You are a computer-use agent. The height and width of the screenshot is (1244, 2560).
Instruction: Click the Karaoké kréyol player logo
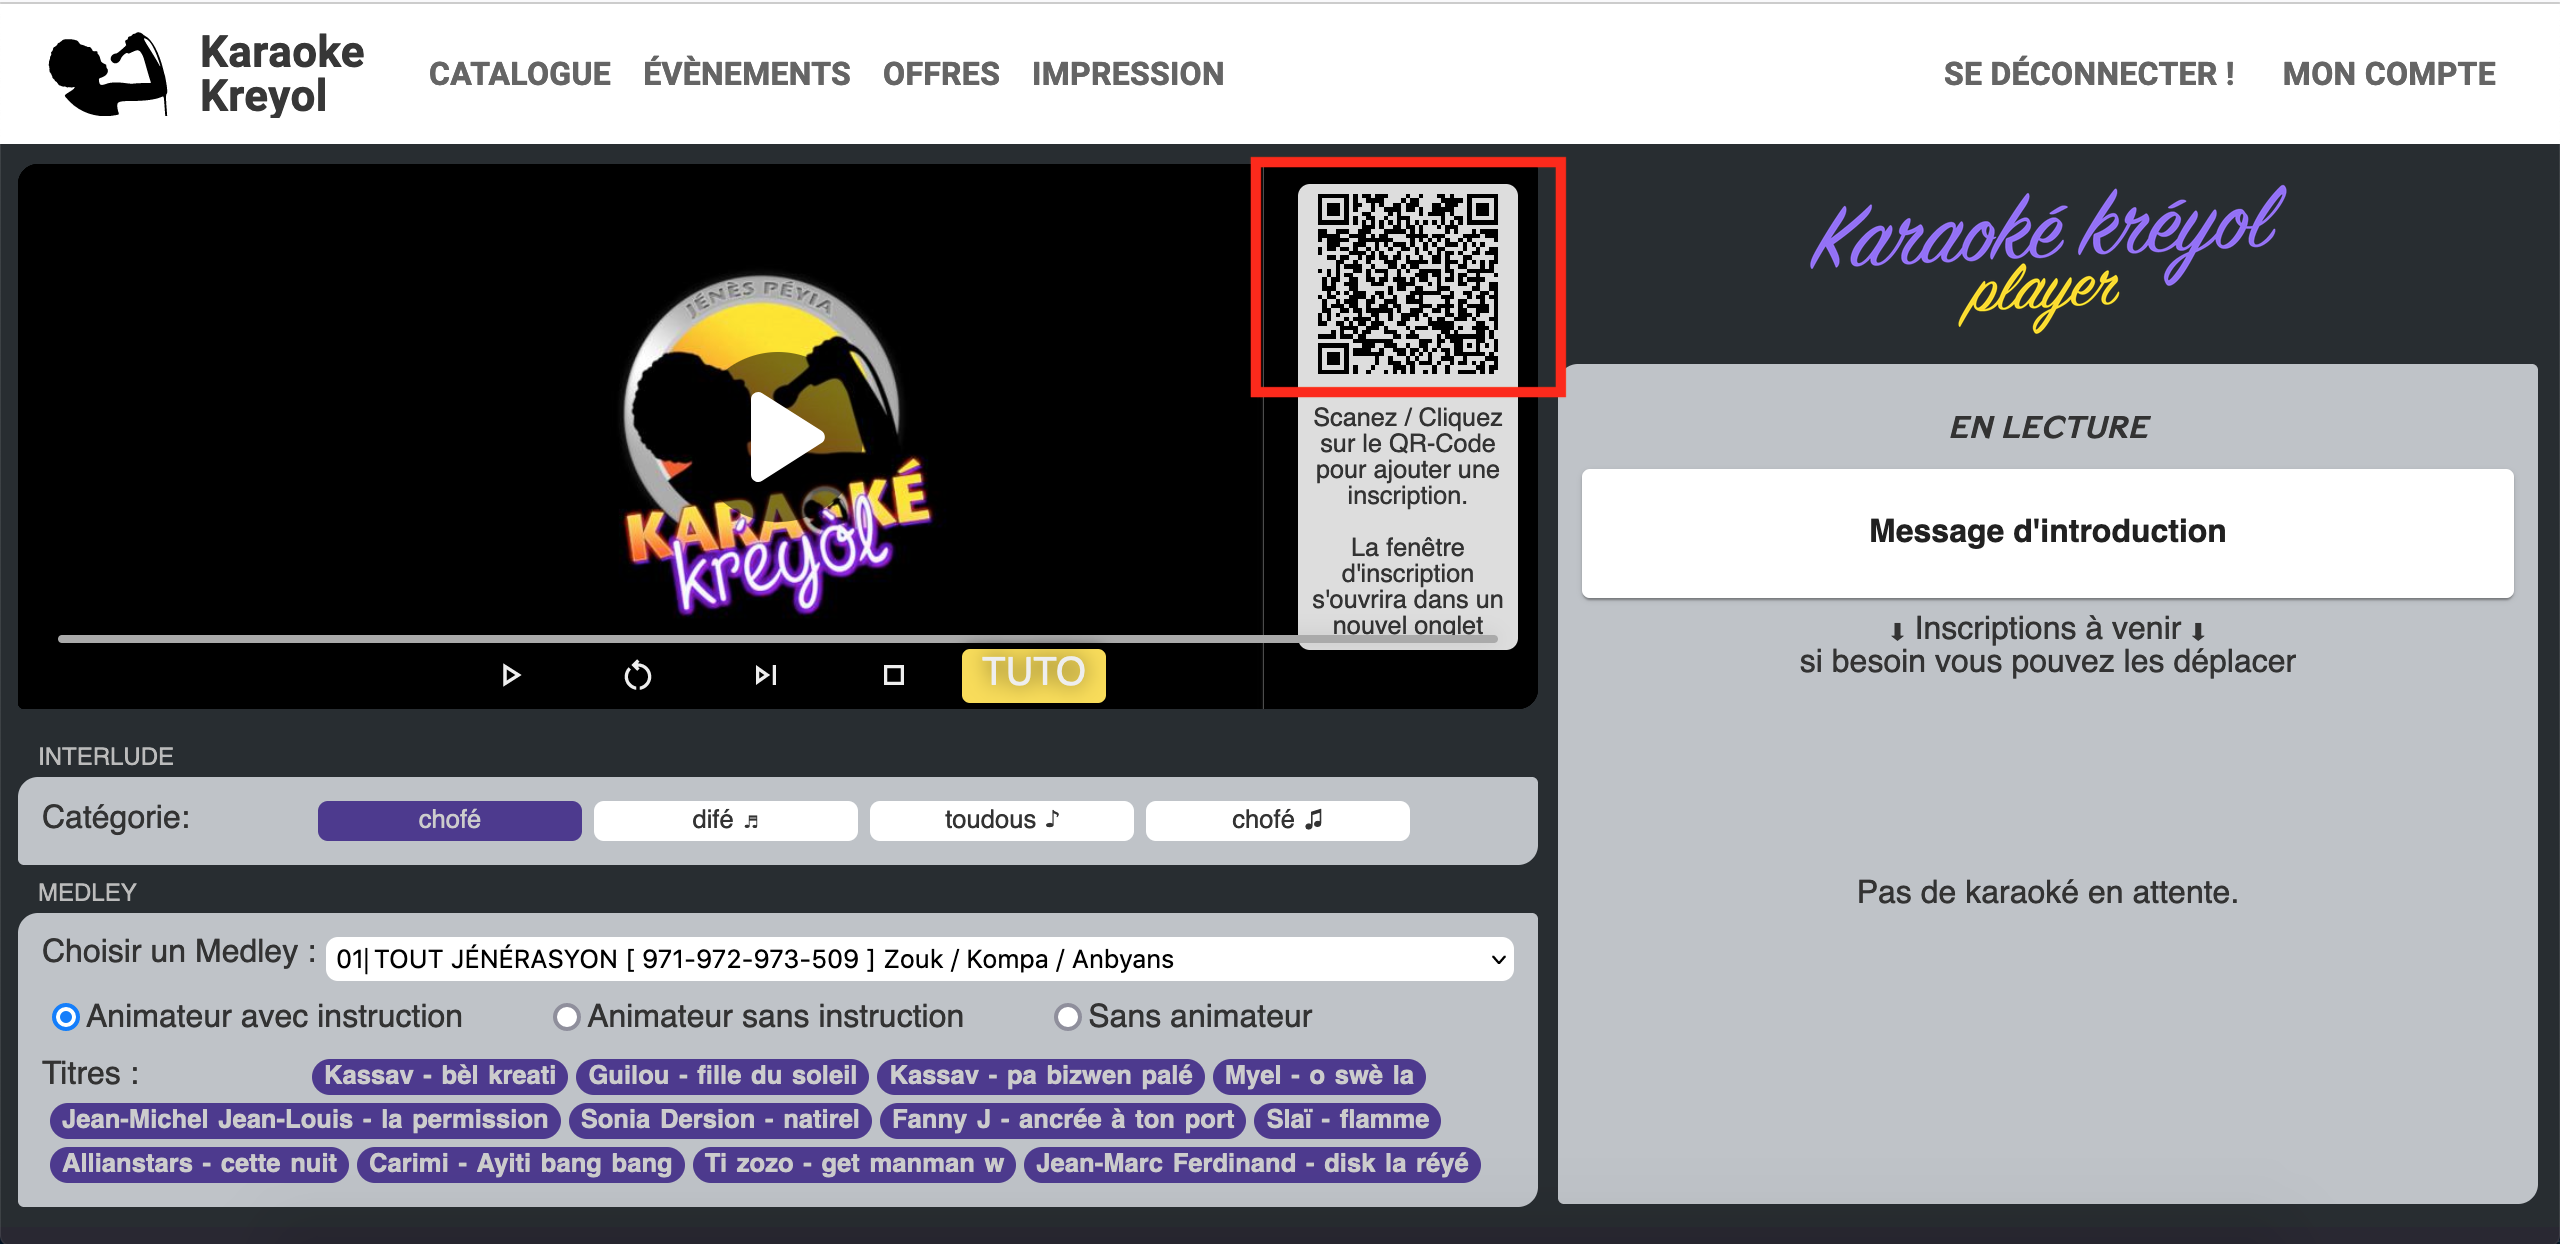[x=2047, y=258]
